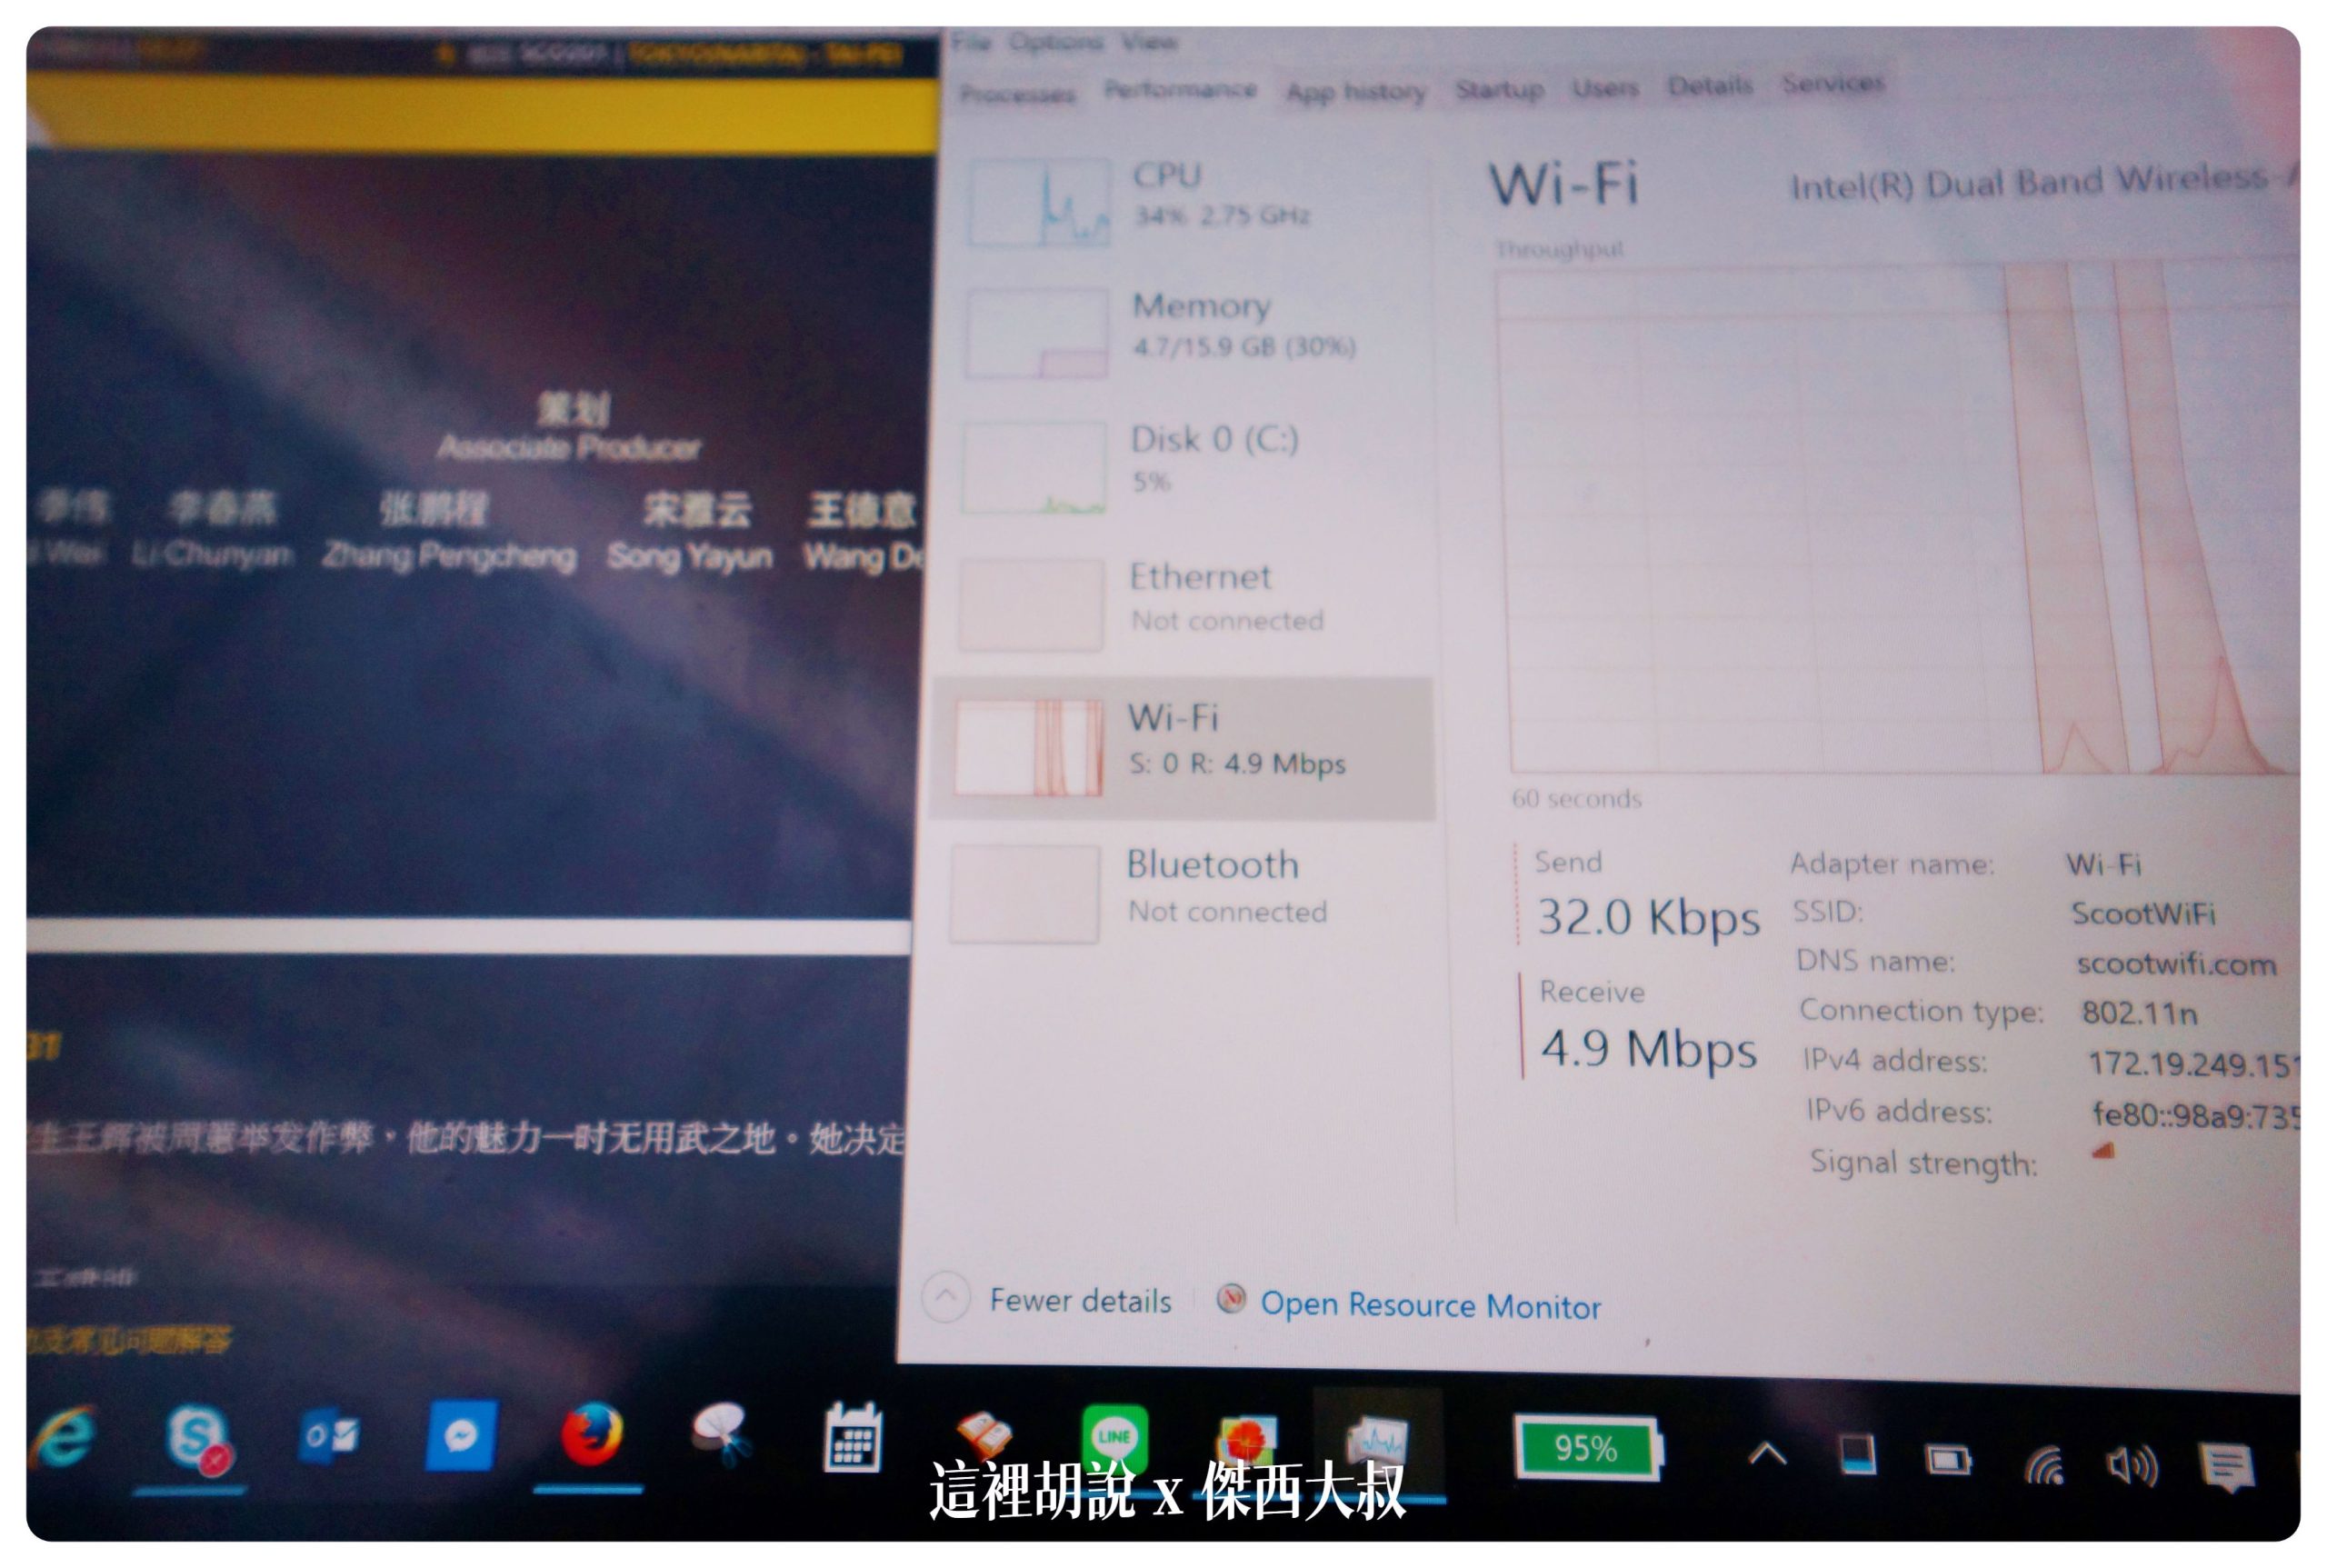Open the Options menu
Screen dimensions: 2327x1568
(1055, 42)
